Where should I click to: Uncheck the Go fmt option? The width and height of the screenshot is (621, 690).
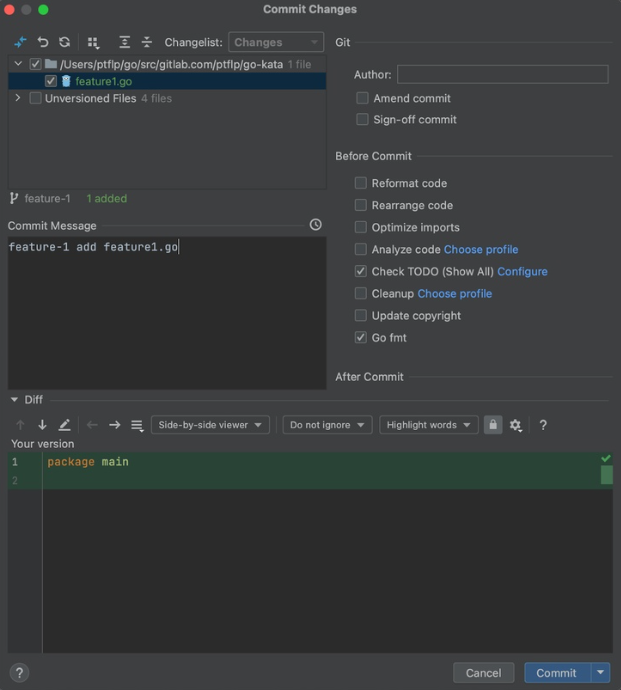click(x=361, y=338)
